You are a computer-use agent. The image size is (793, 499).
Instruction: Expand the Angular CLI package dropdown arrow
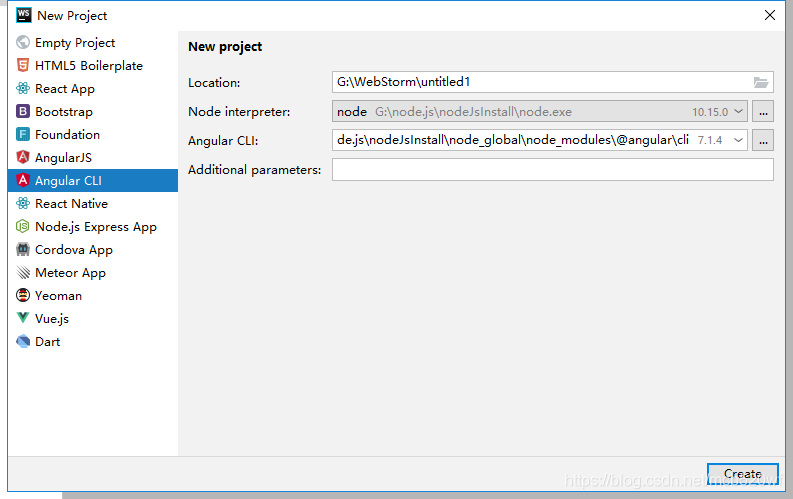tap(738, 140)
